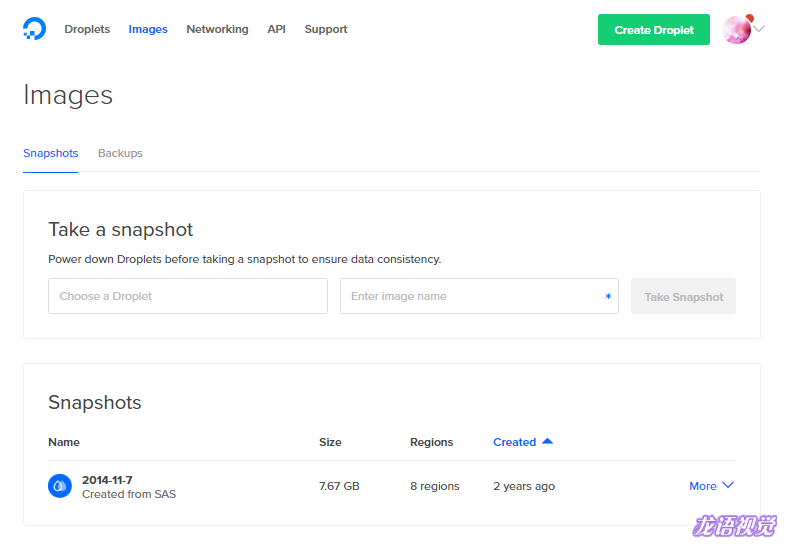Click the user avatar profile picture
The width and height of the screenshot is (787, 552).
coord(737,30)
